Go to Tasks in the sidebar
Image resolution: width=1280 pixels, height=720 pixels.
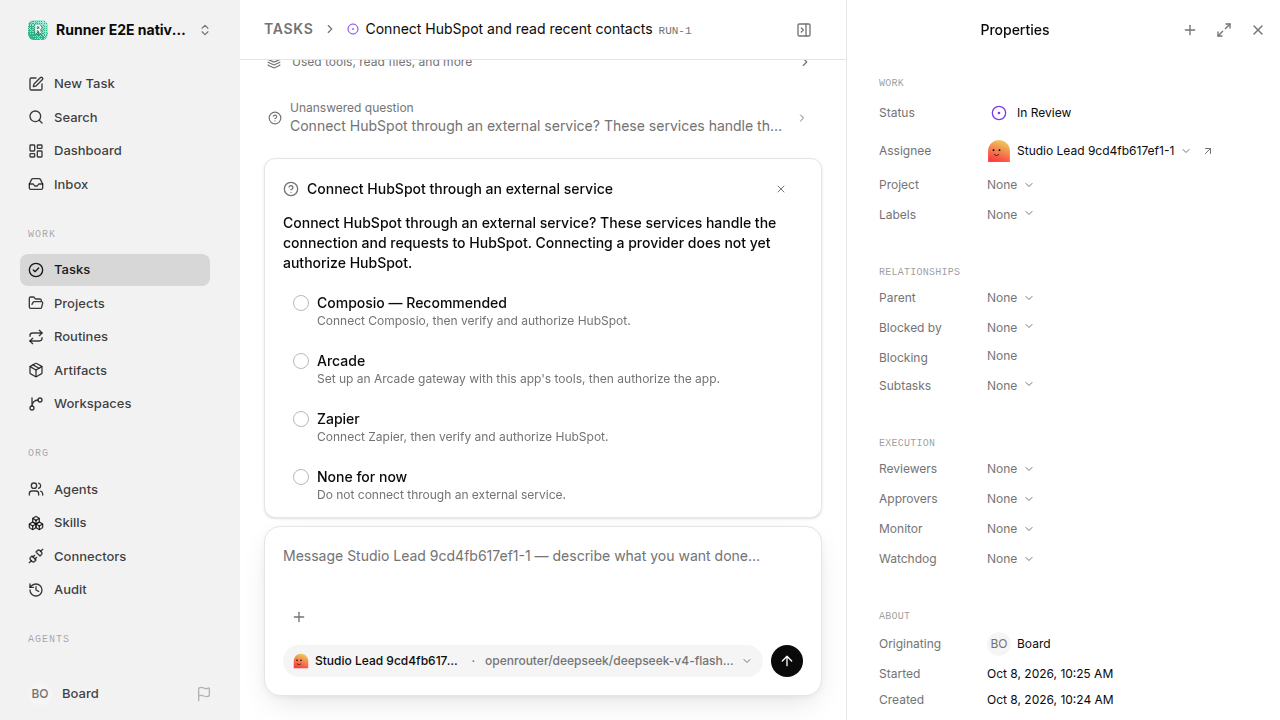point(115,270)
